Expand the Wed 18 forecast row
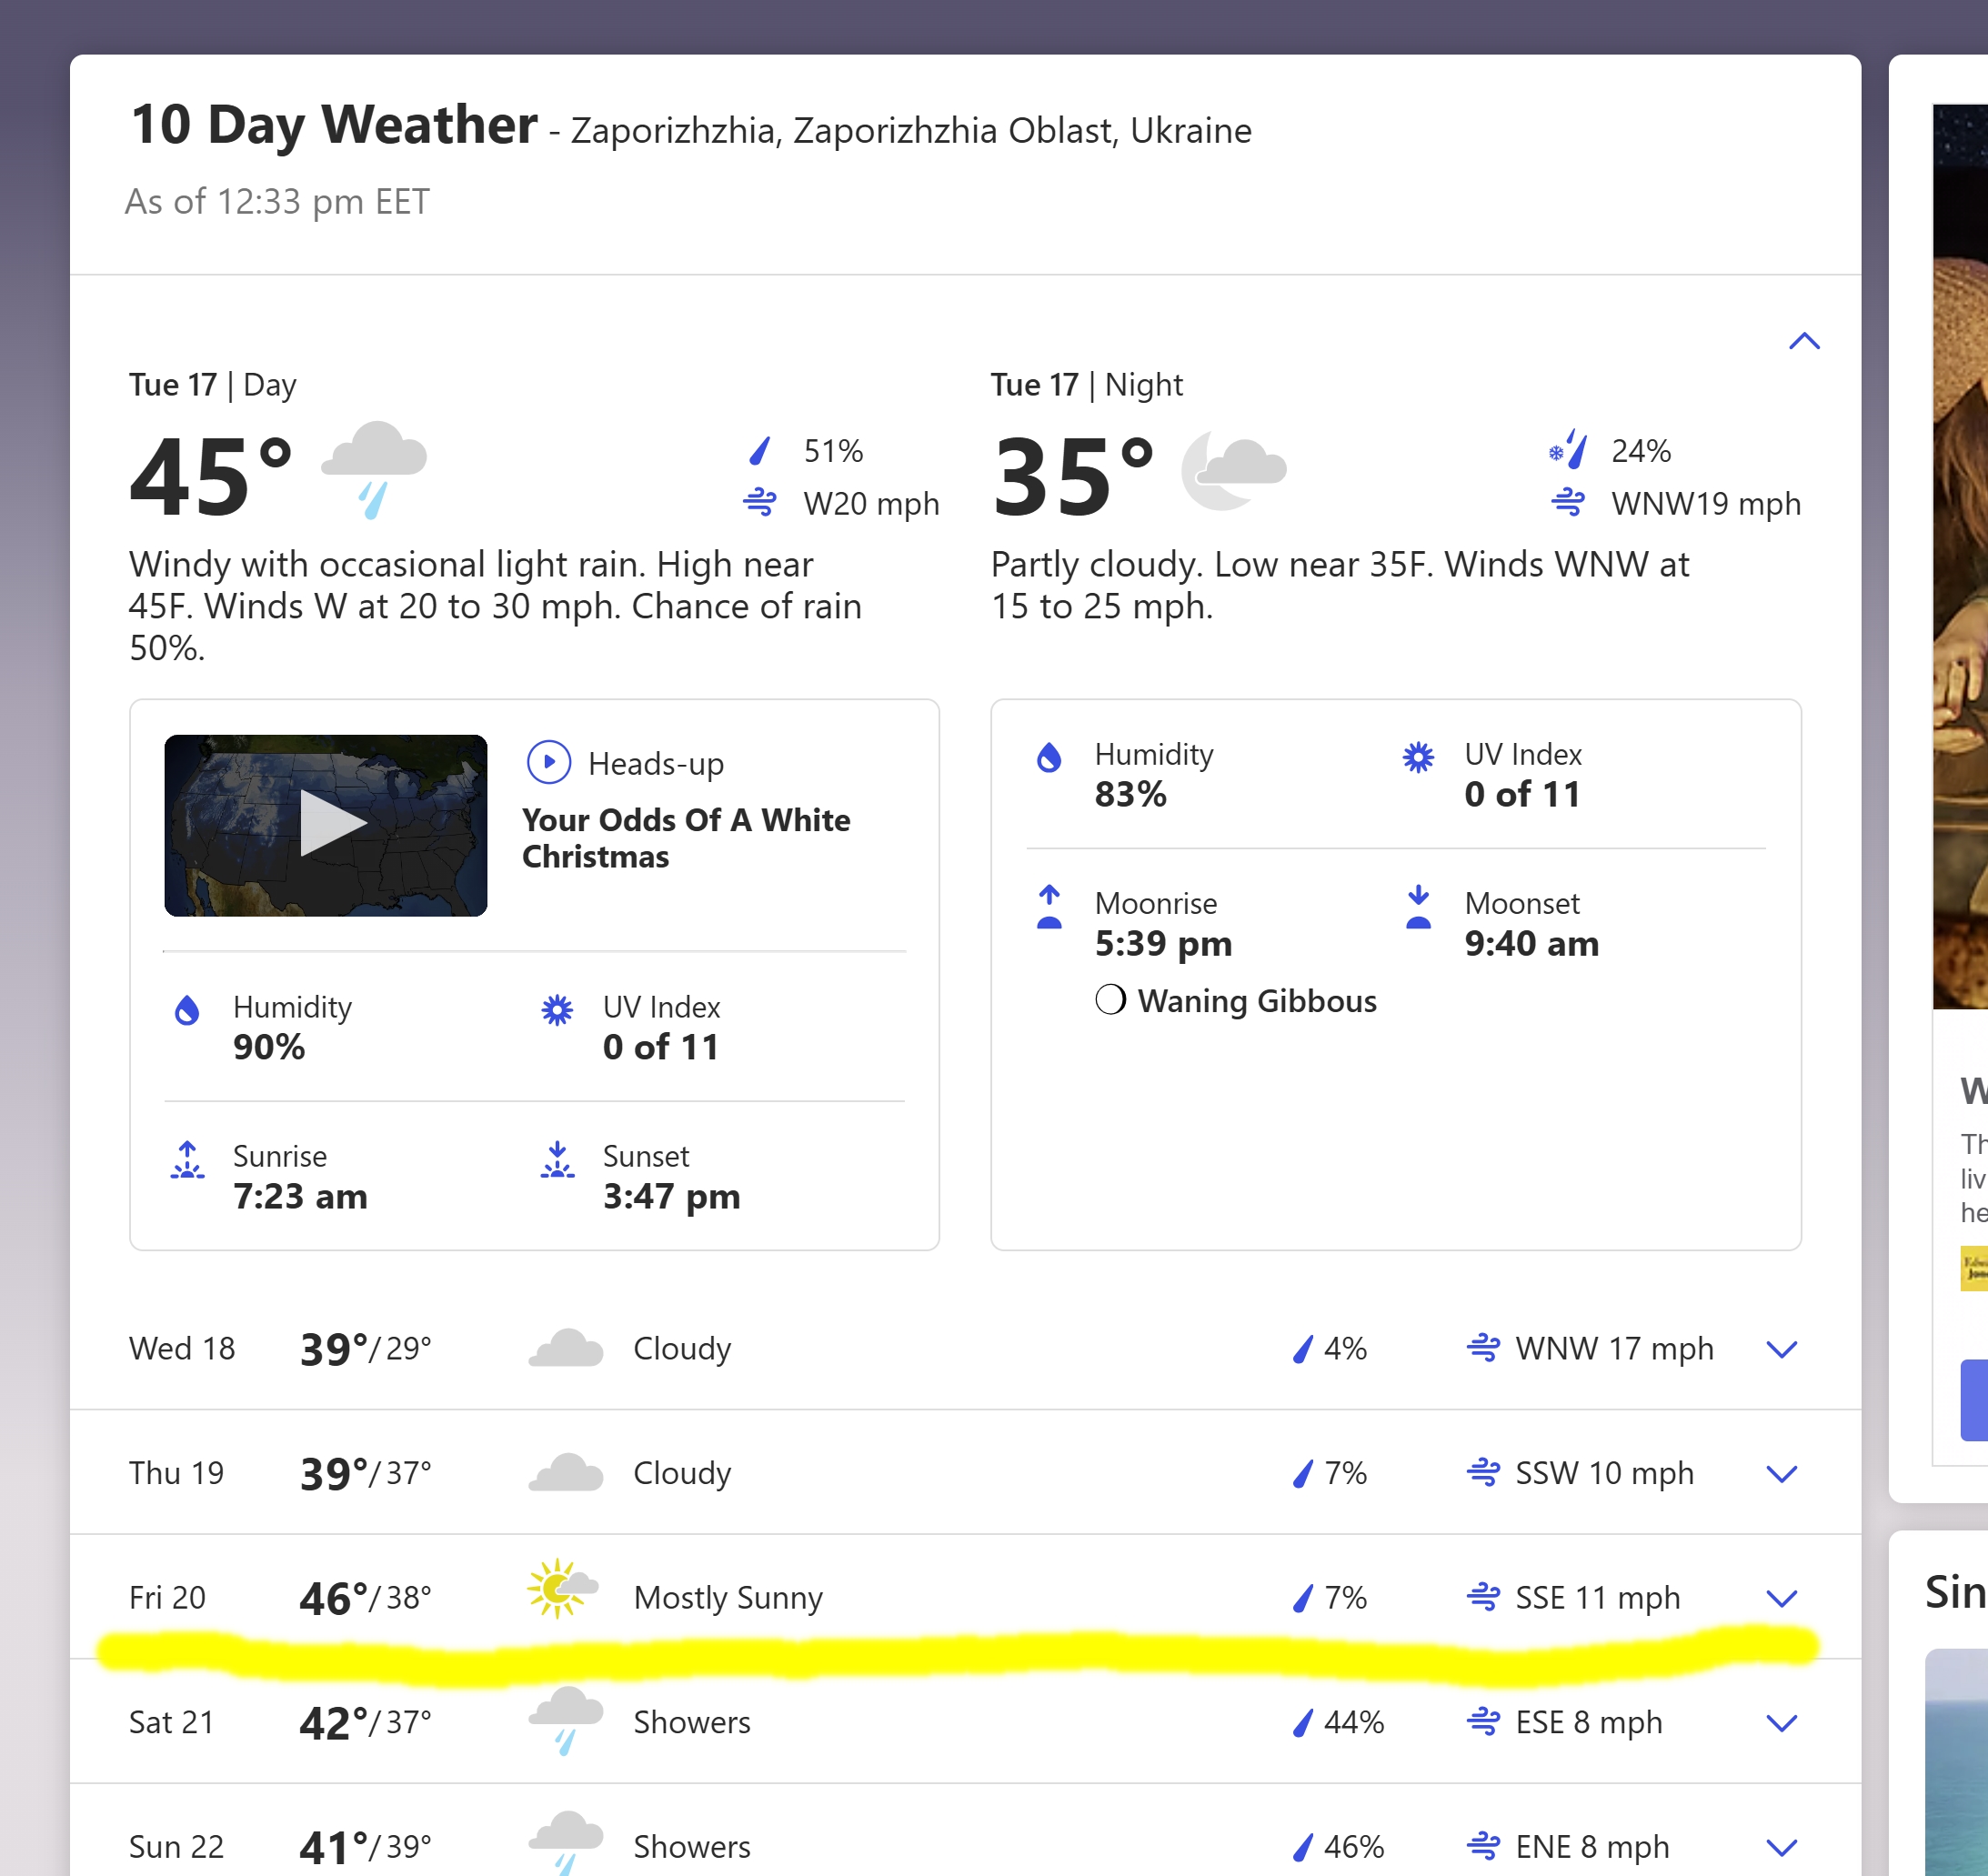The image size is (1988, 1876). tap(1781, 1349)
